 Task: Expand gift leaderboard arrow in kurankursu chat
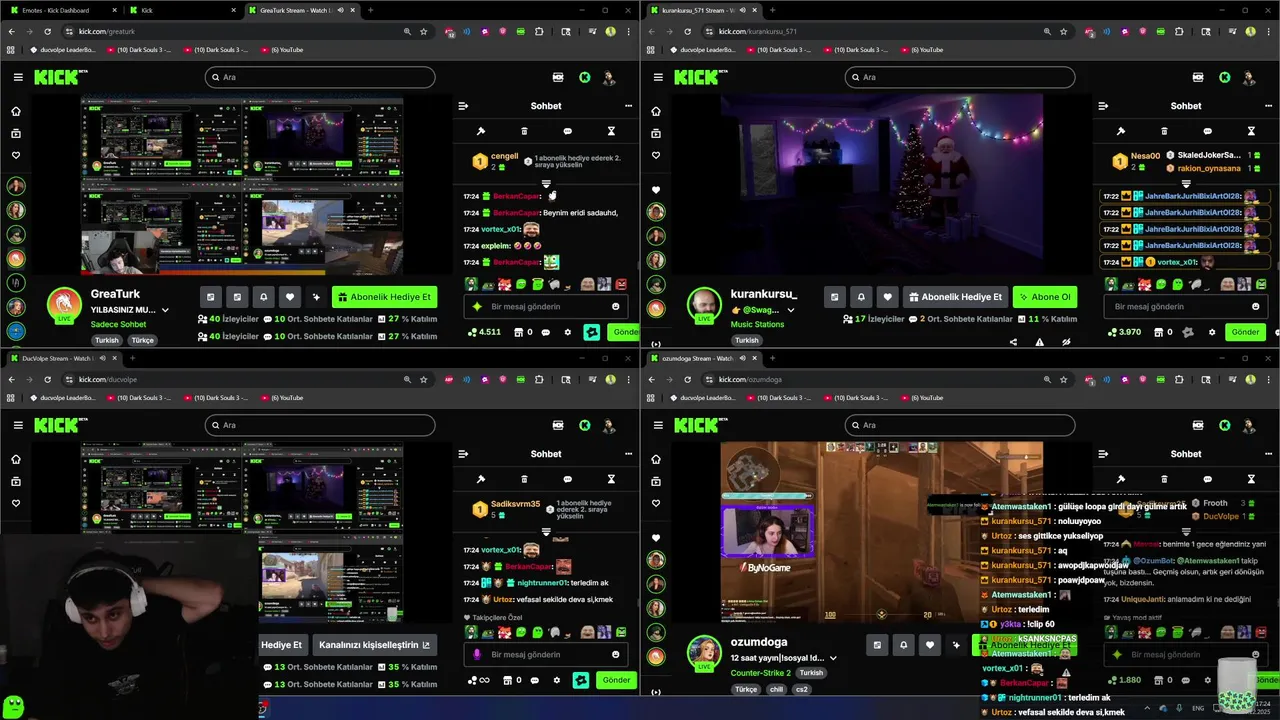1186,184
